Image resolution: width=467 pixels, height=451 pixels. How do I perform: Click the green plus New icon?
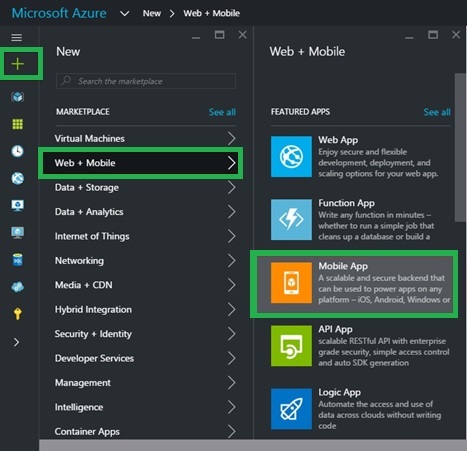point(18,64)
